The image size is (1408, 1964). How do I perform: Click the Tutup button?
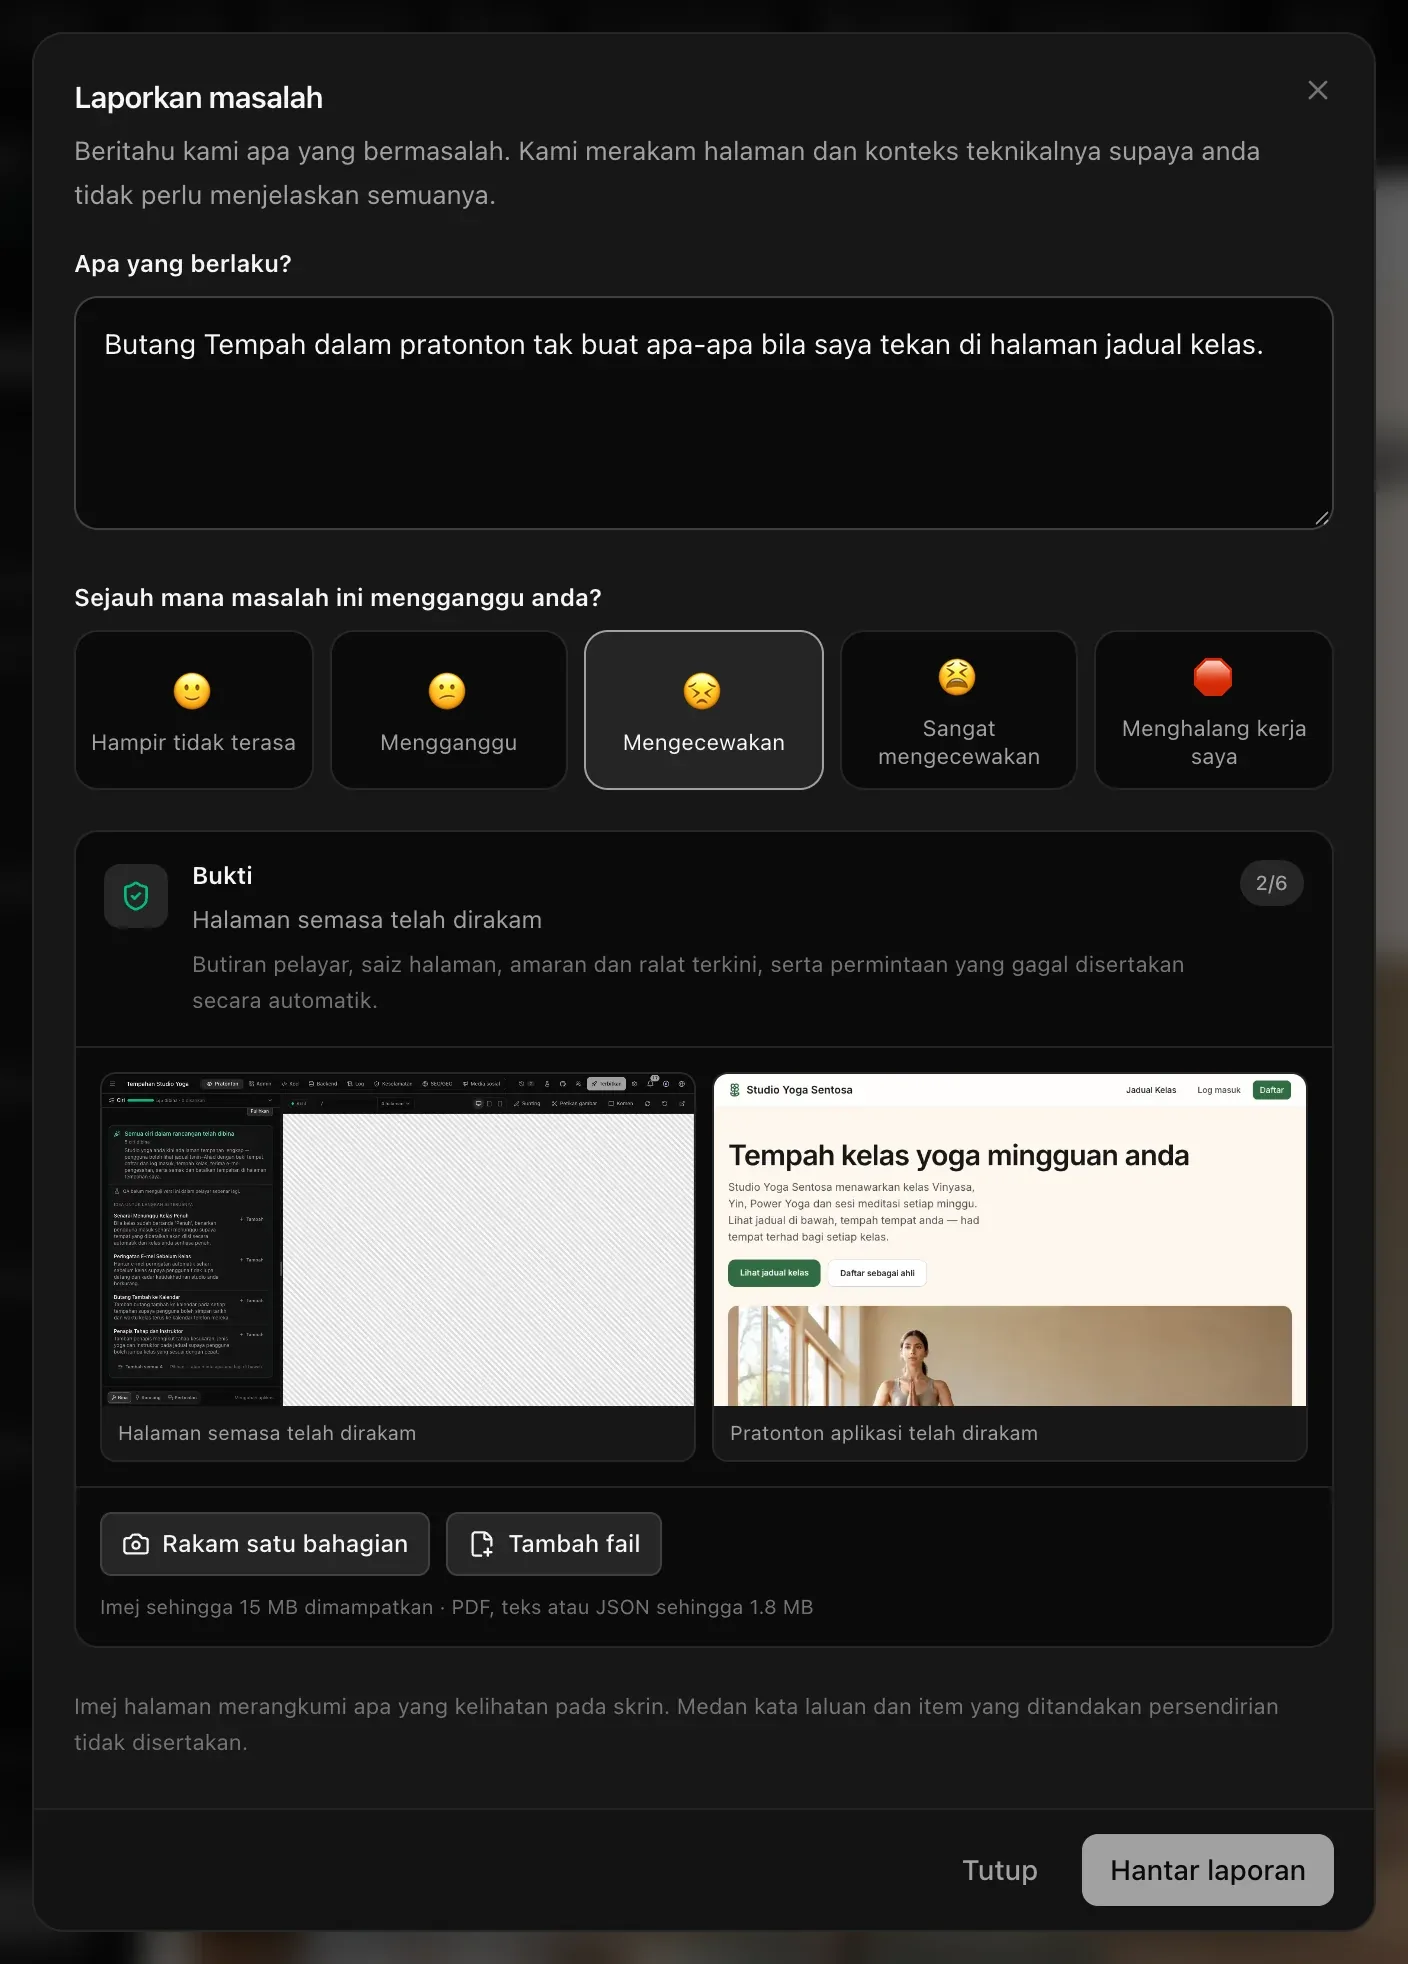(999, 1870)
